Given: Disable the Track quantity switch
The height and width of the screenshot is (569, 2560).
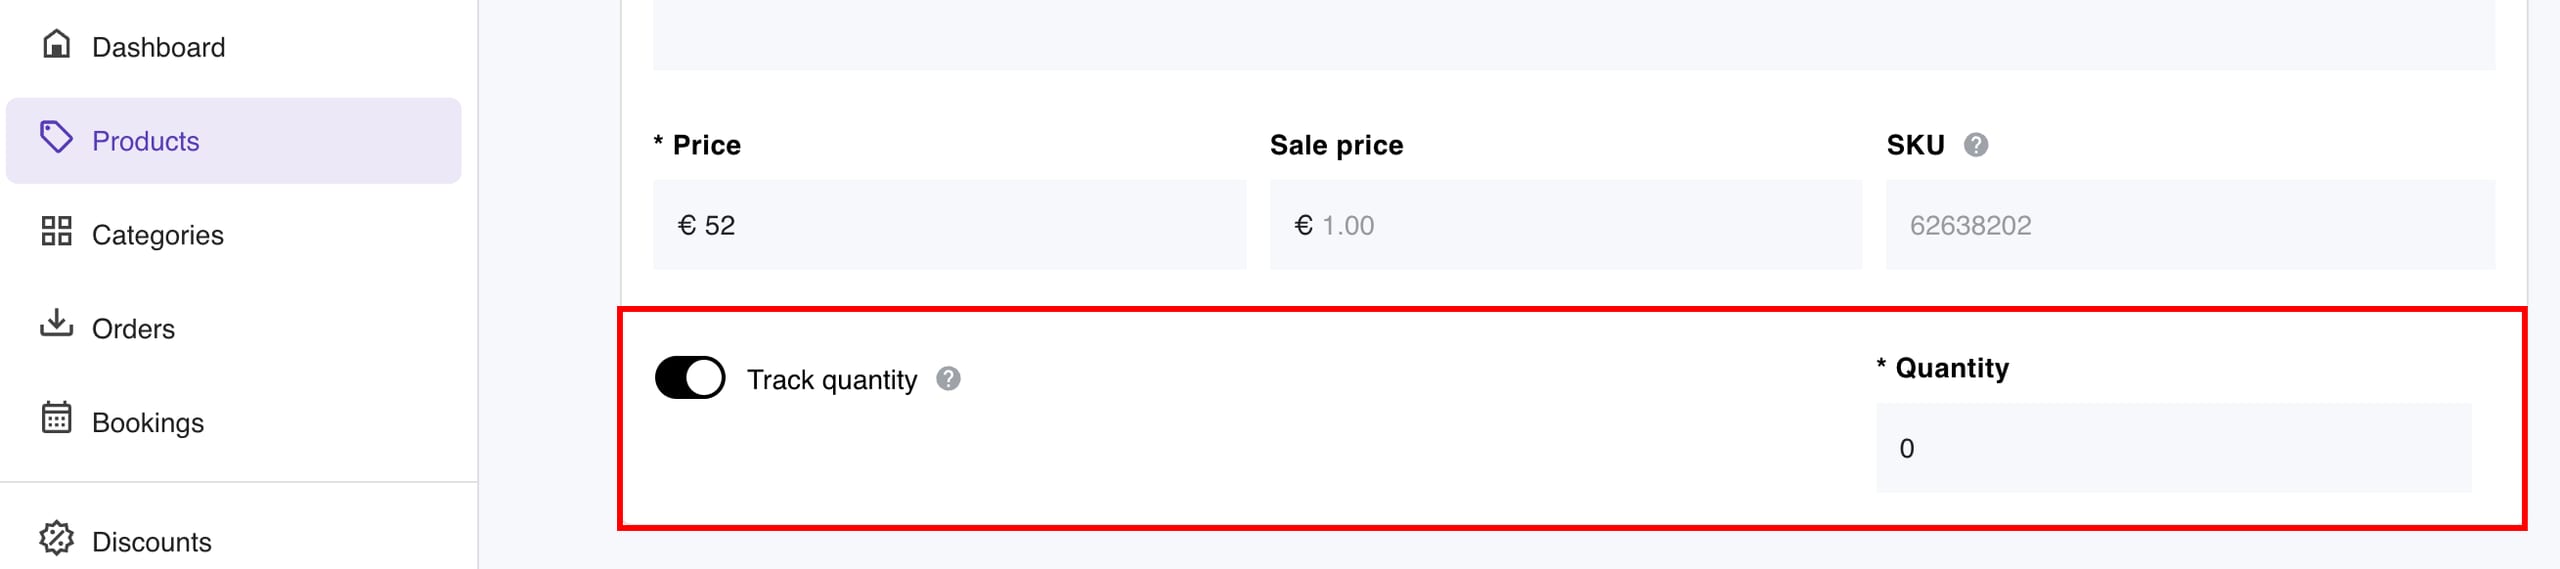Looking at the screenshot, I should [x=690, y=378].
